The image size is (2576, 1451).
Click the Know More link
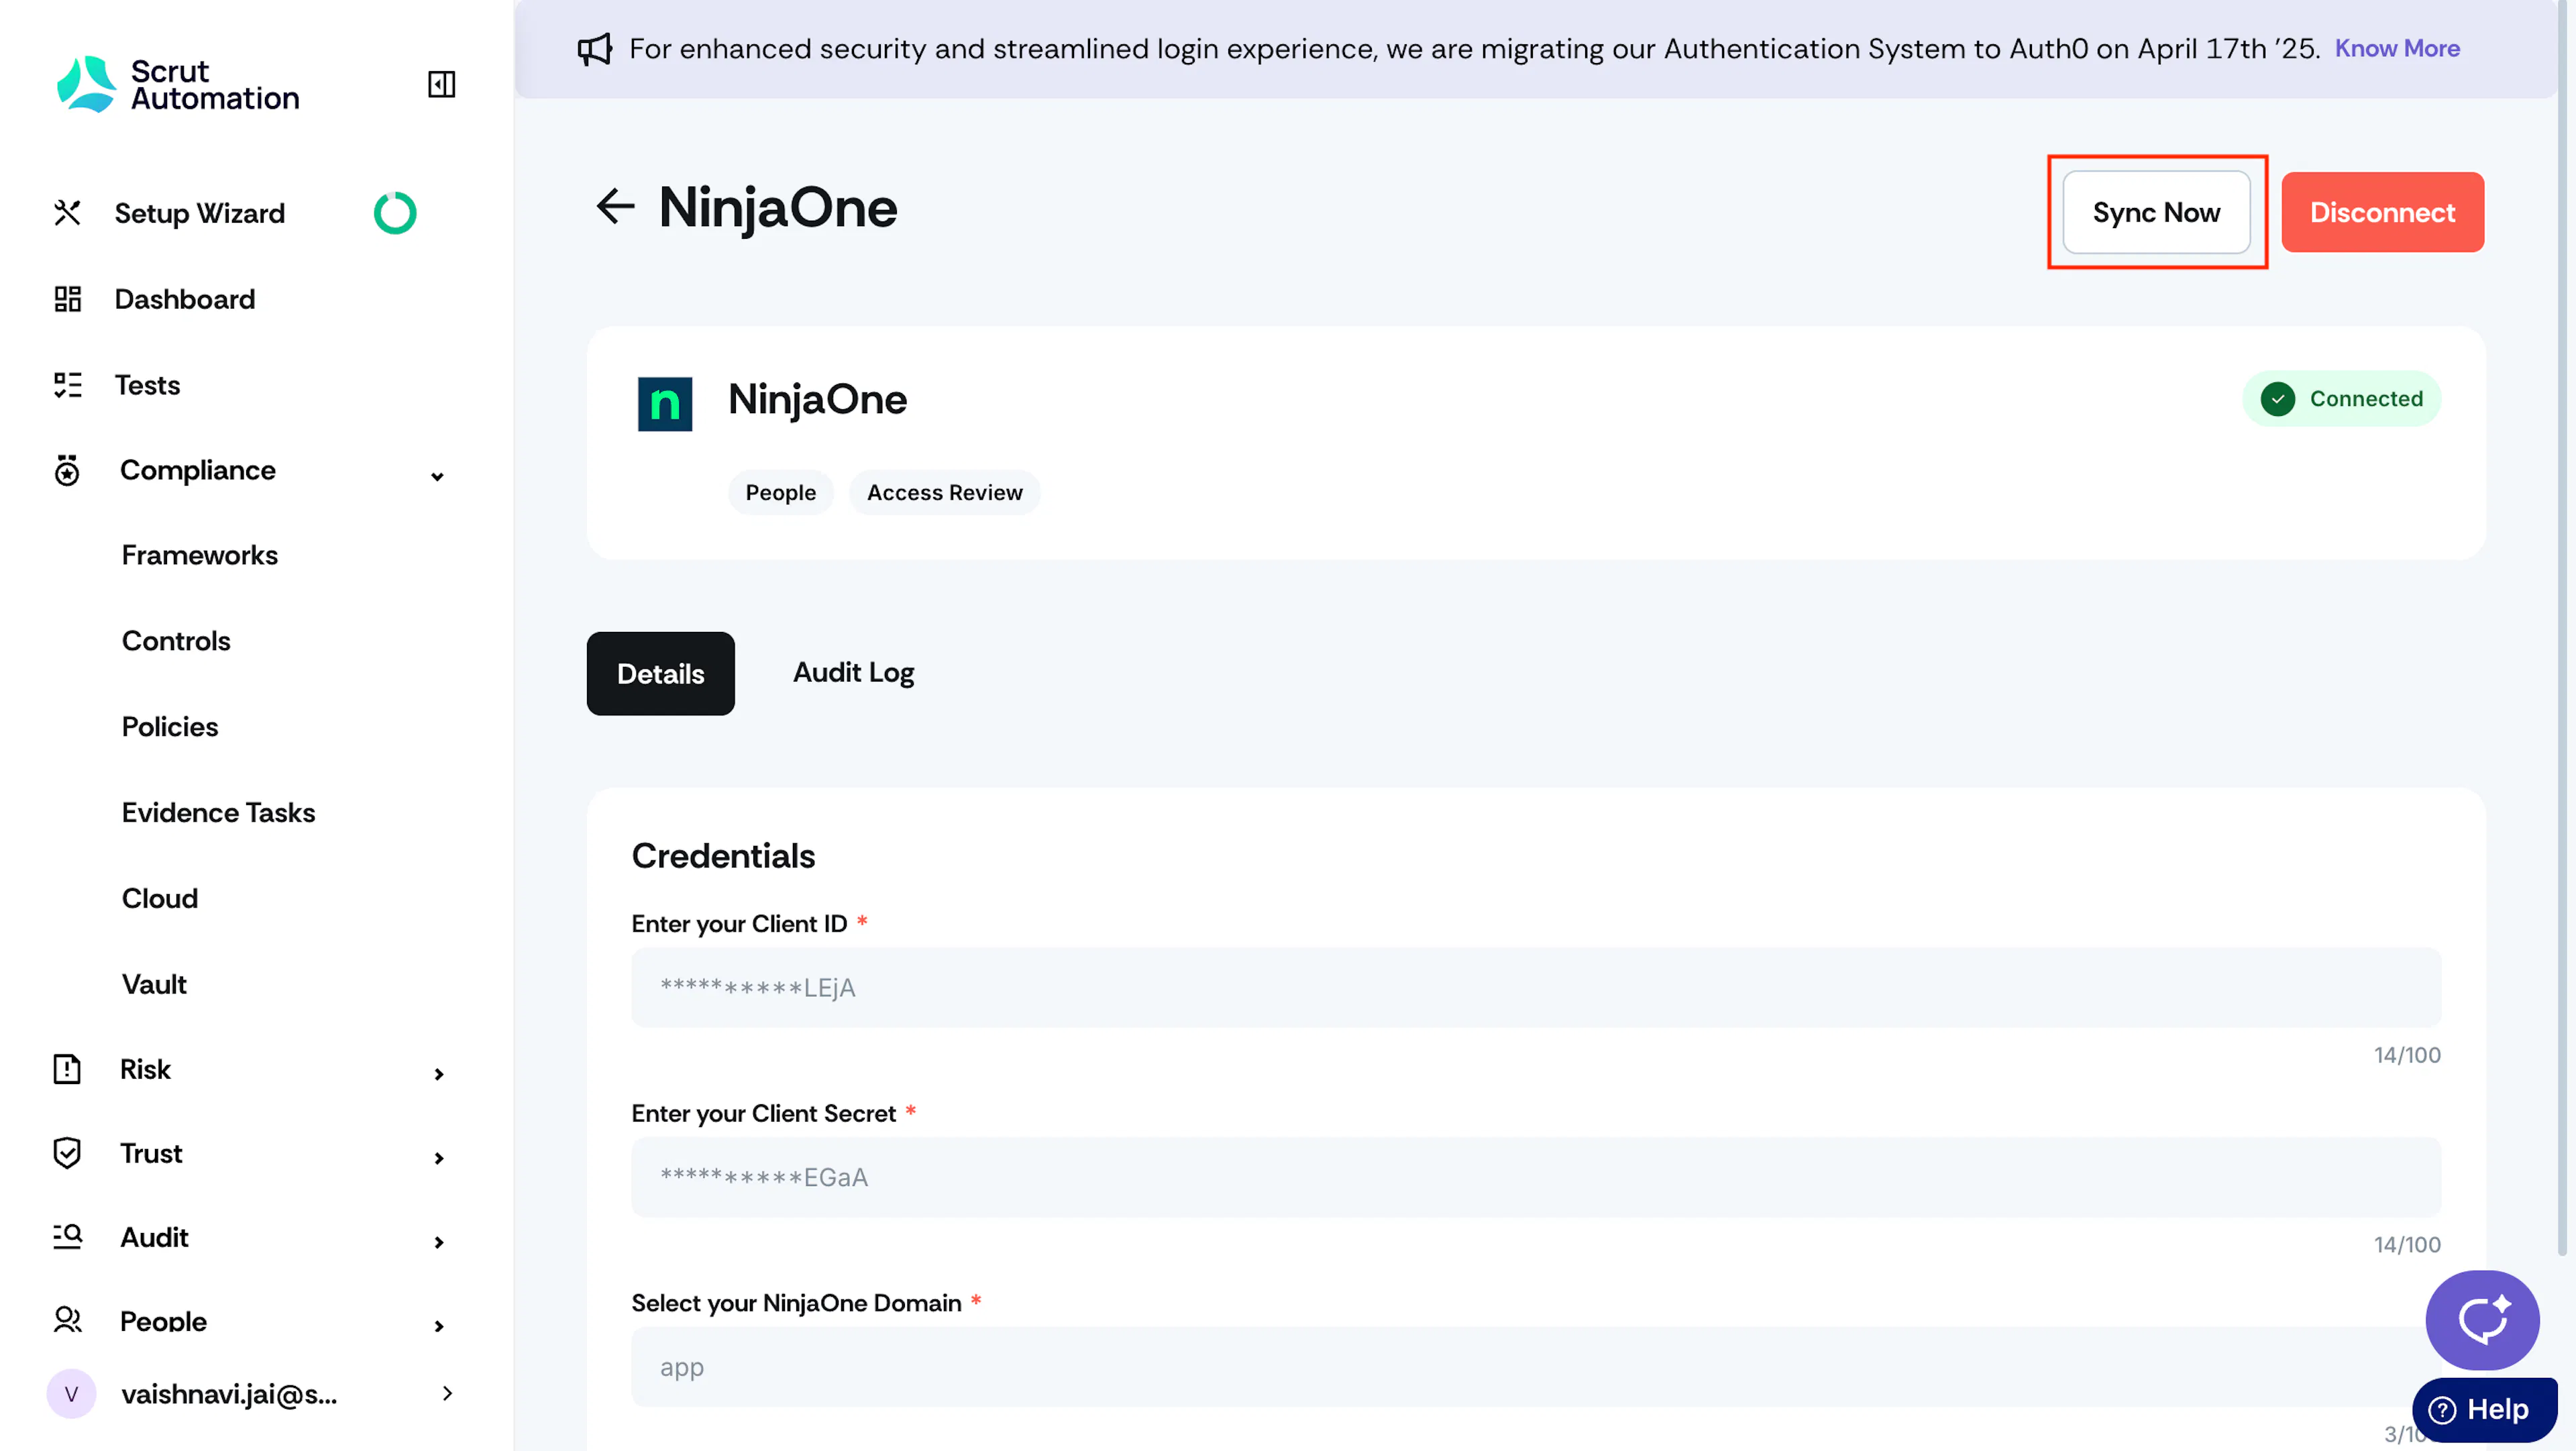tap(2397, 48)
